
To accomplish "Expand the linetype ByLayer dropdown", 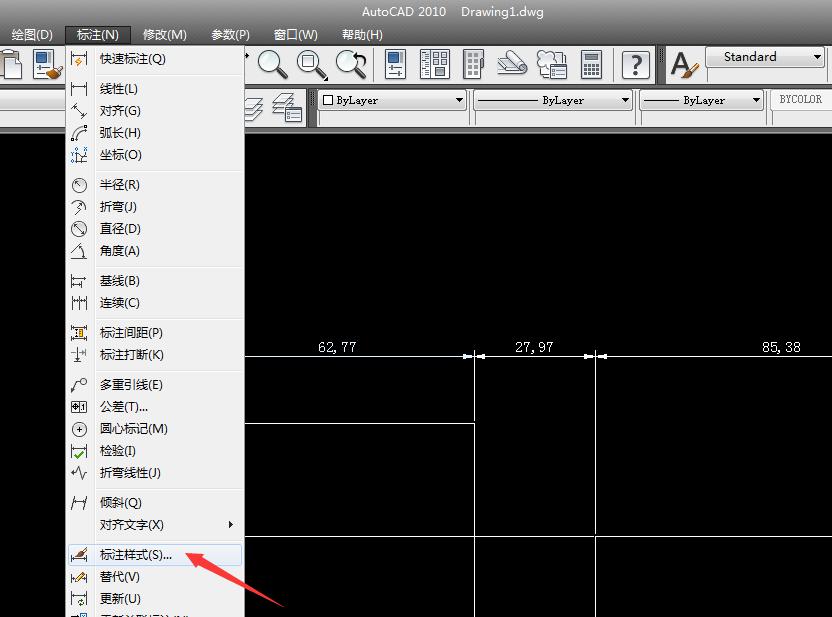I will 625,100.
